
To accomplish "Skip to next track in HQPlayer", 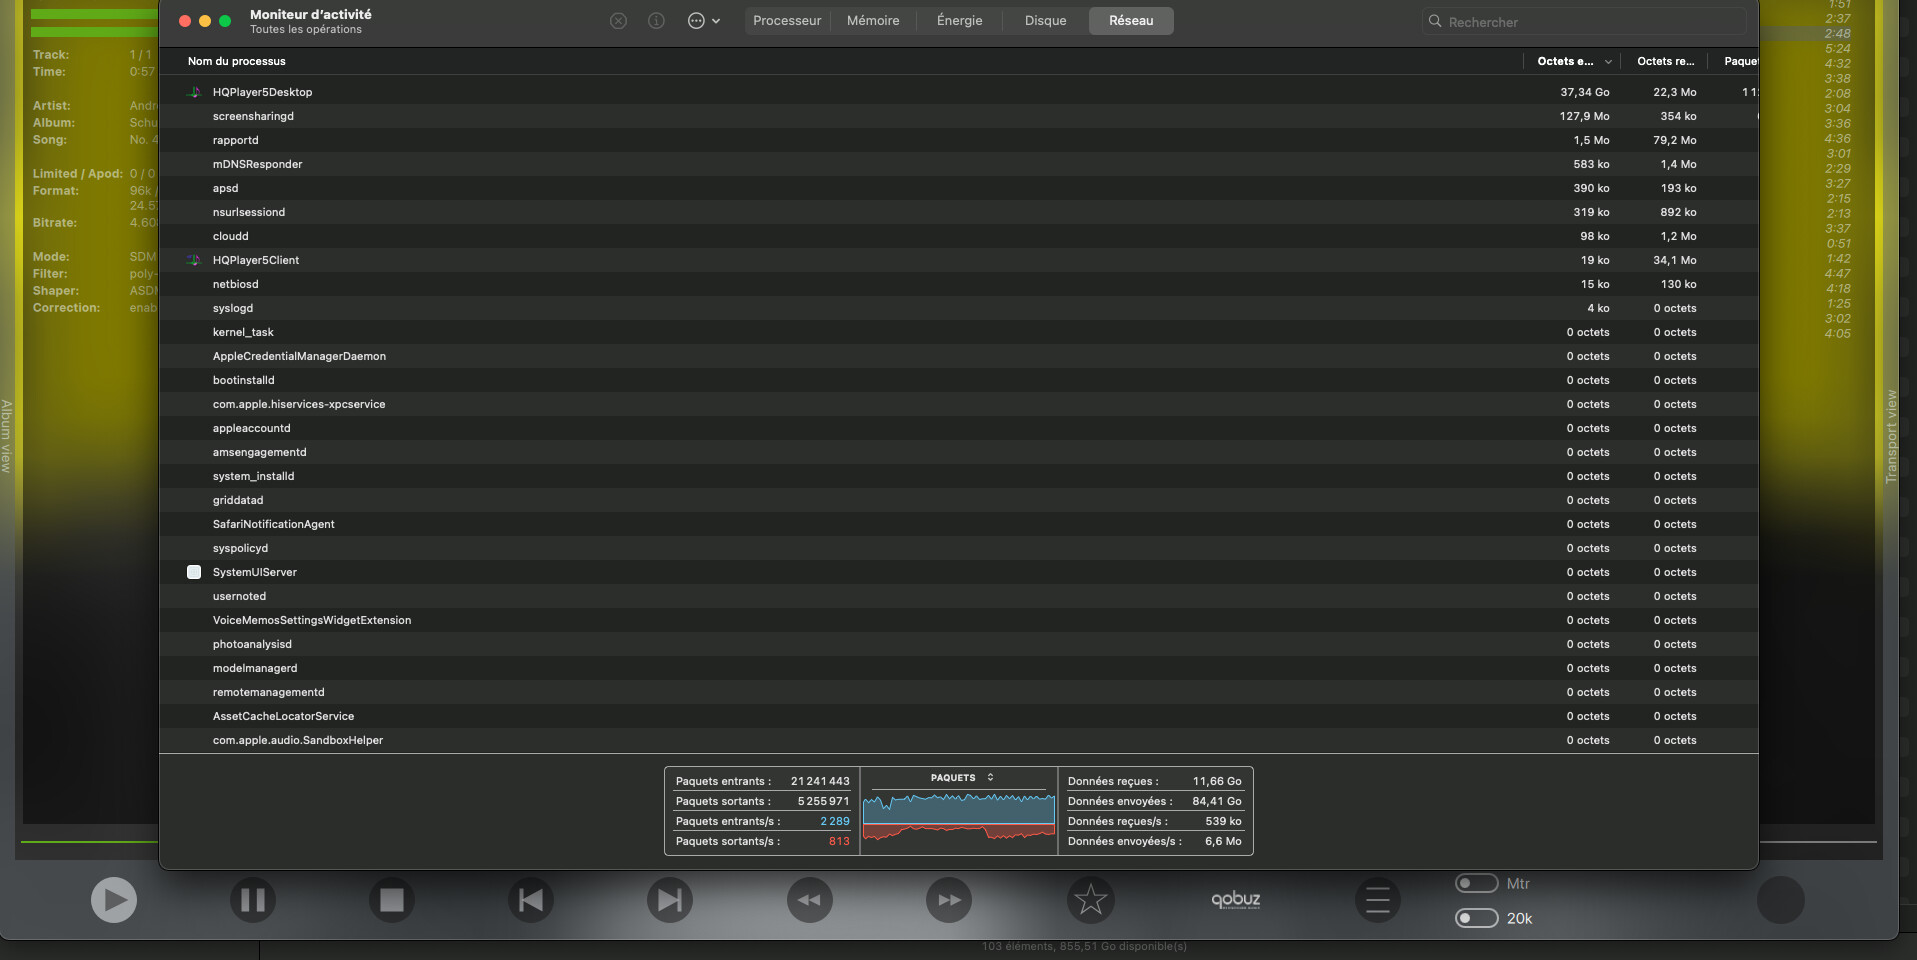I will coord(670,900).
